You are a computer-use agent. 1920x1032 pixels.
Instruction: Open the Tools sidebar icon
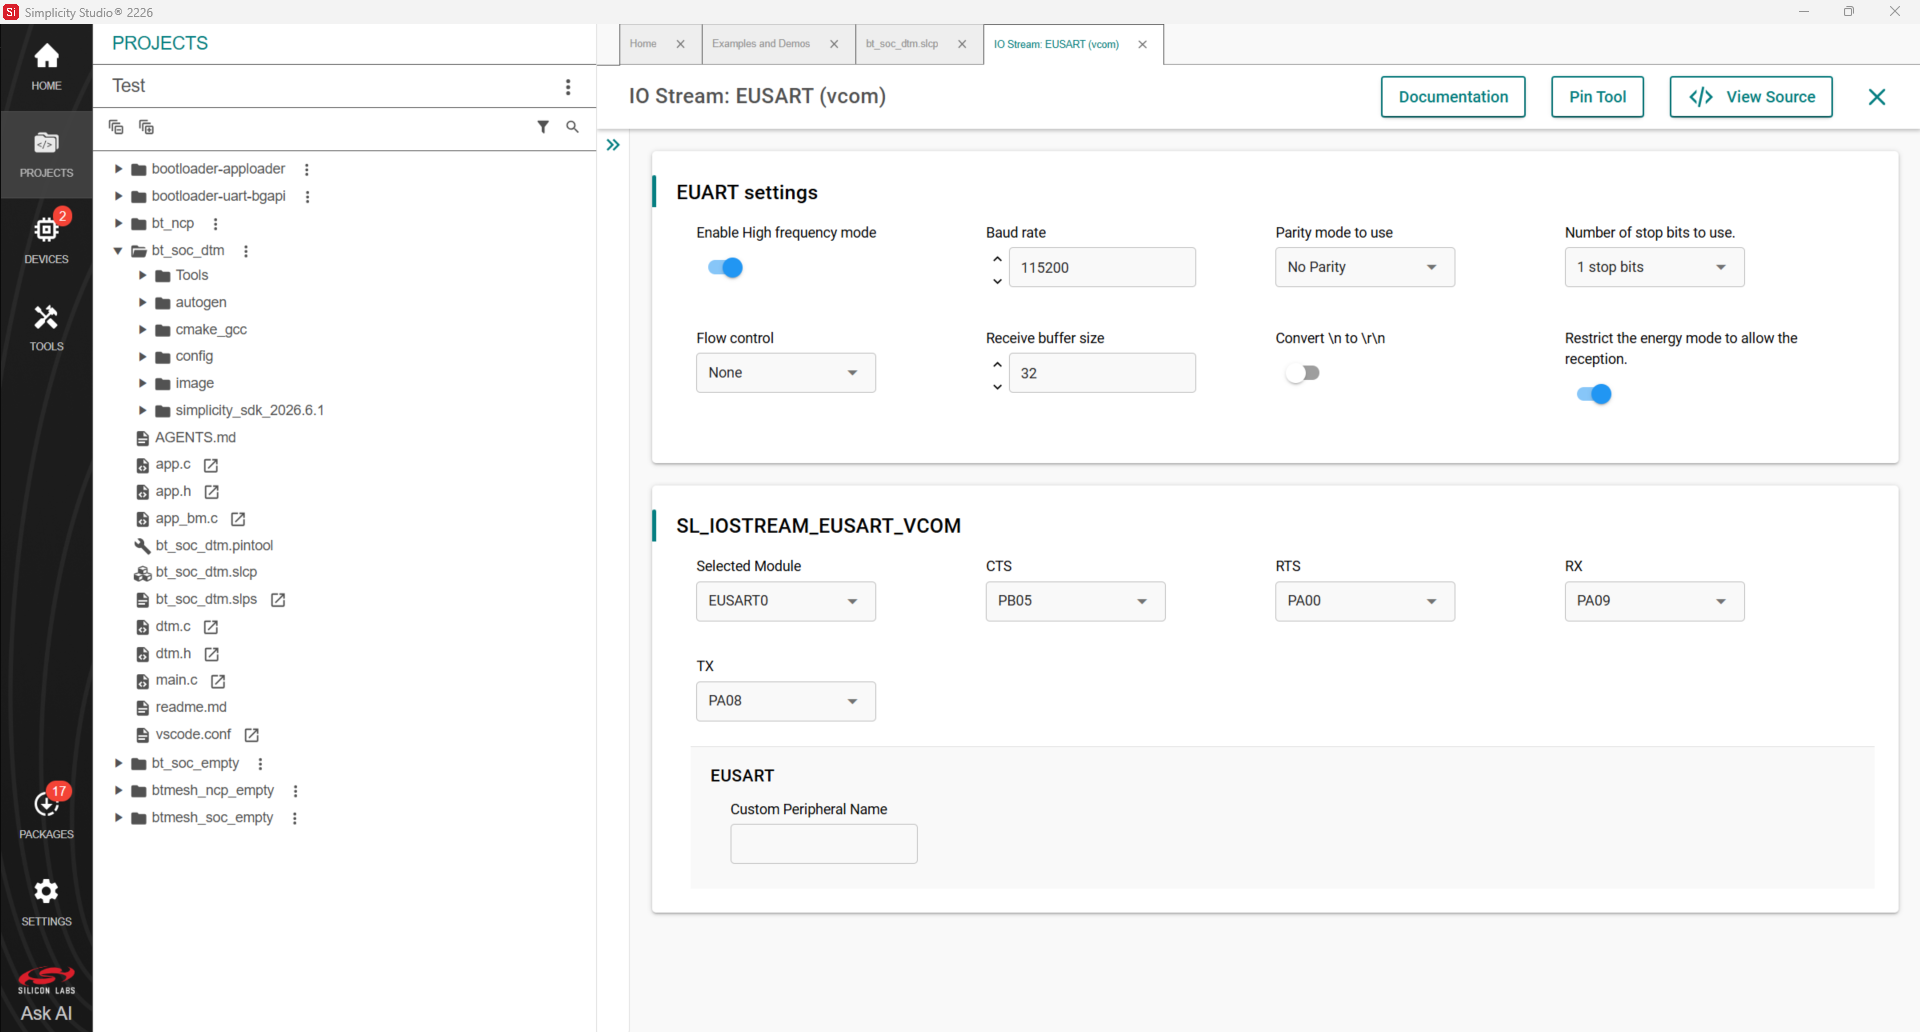tap(46, 328)
